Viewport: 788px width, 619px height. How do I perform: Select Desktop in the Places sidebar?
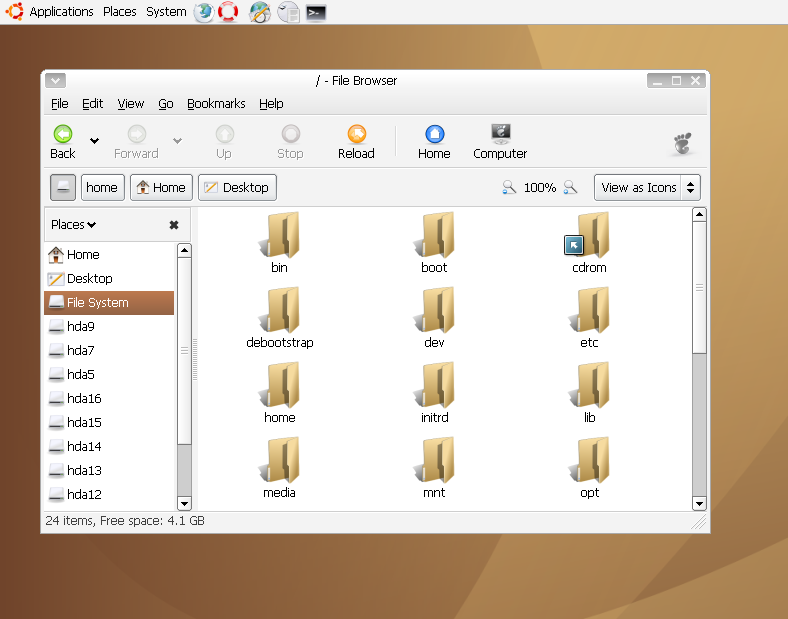click(x=109, y=279)
